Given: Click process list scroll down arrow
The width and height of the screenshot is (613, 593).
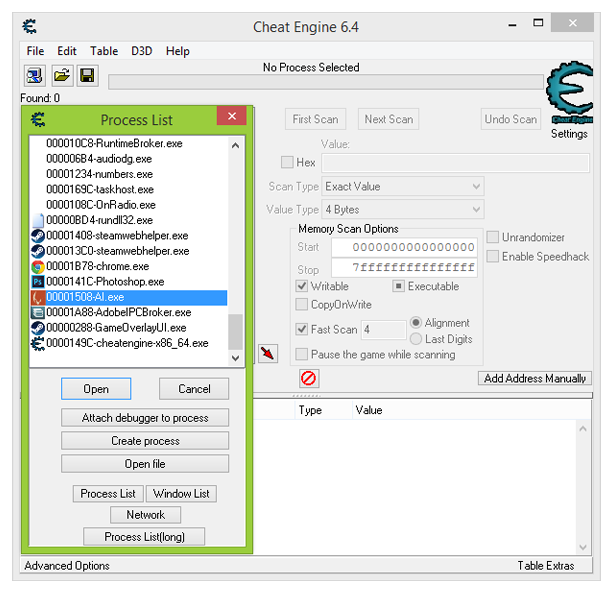Looking at the screenshot, I should click(x=235, y=358).
